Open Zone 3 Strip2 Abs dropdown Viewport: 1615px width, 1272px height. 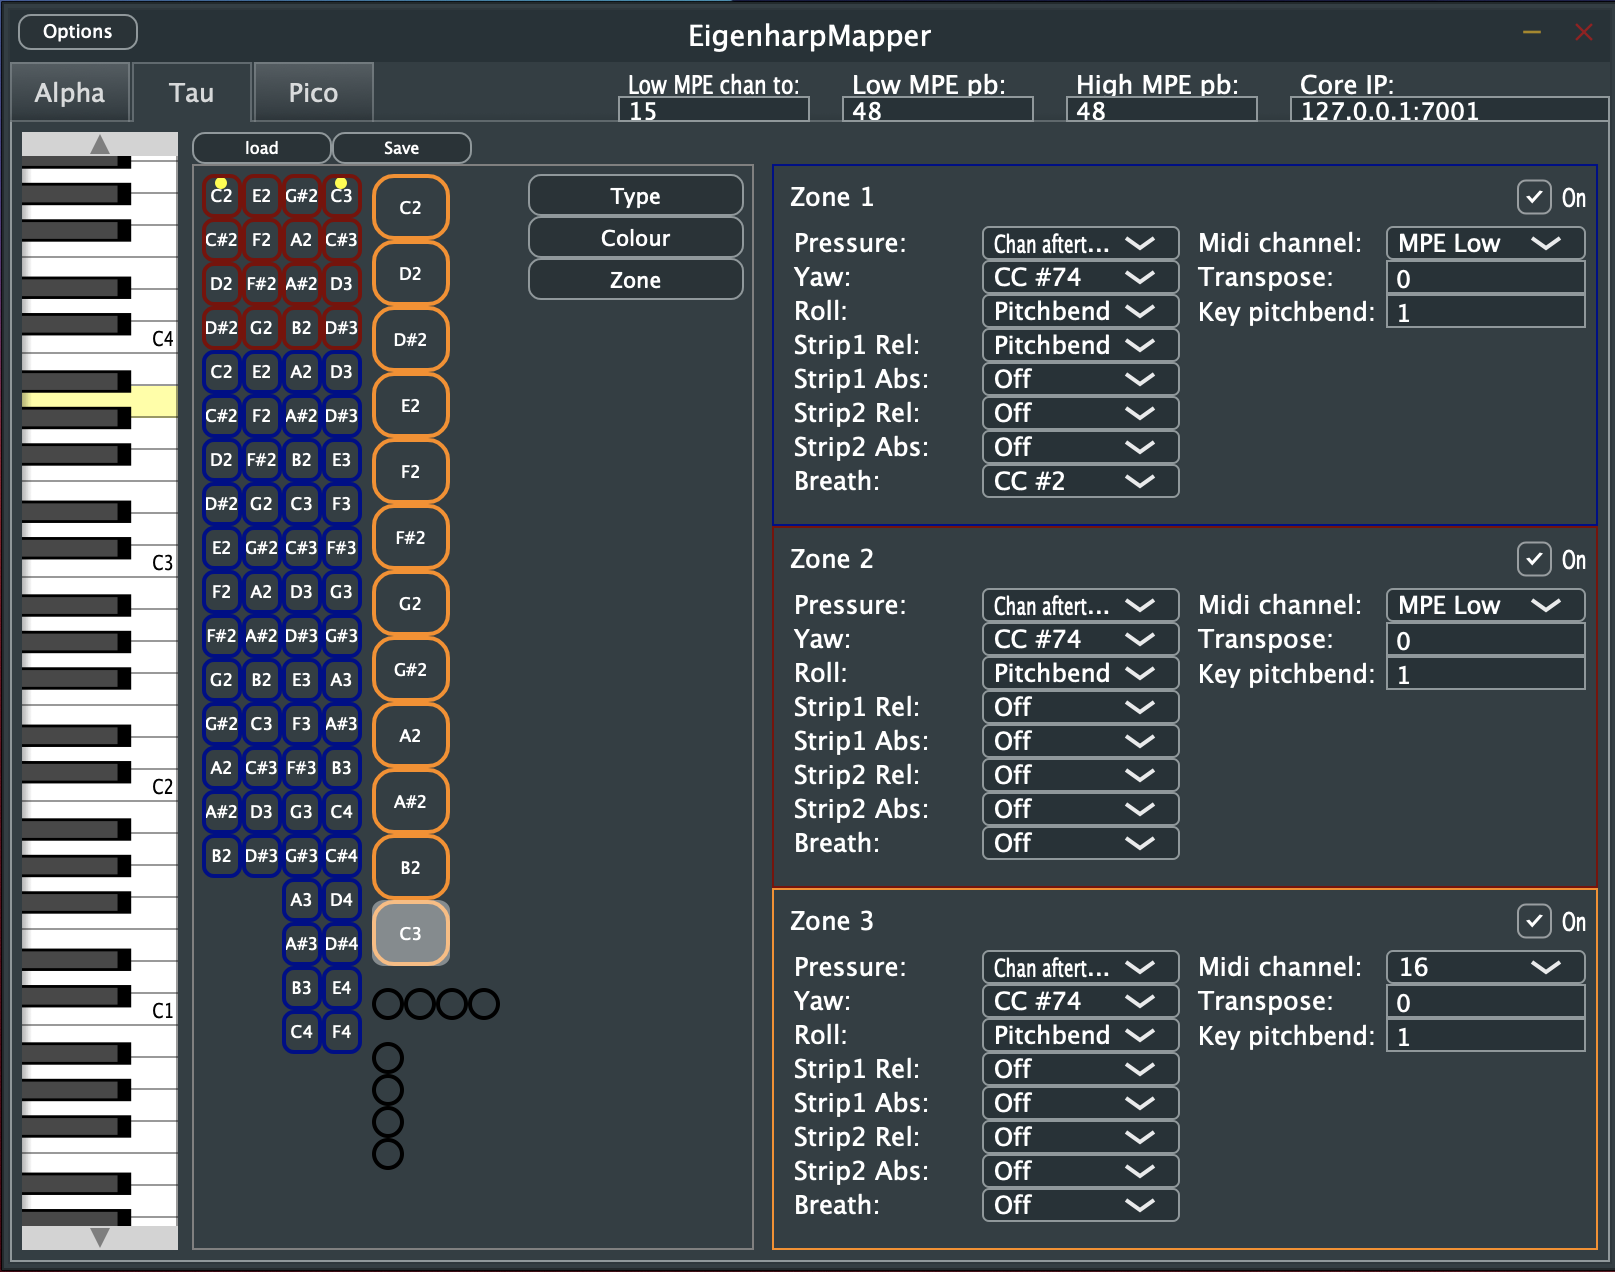coord(1080,1172)
